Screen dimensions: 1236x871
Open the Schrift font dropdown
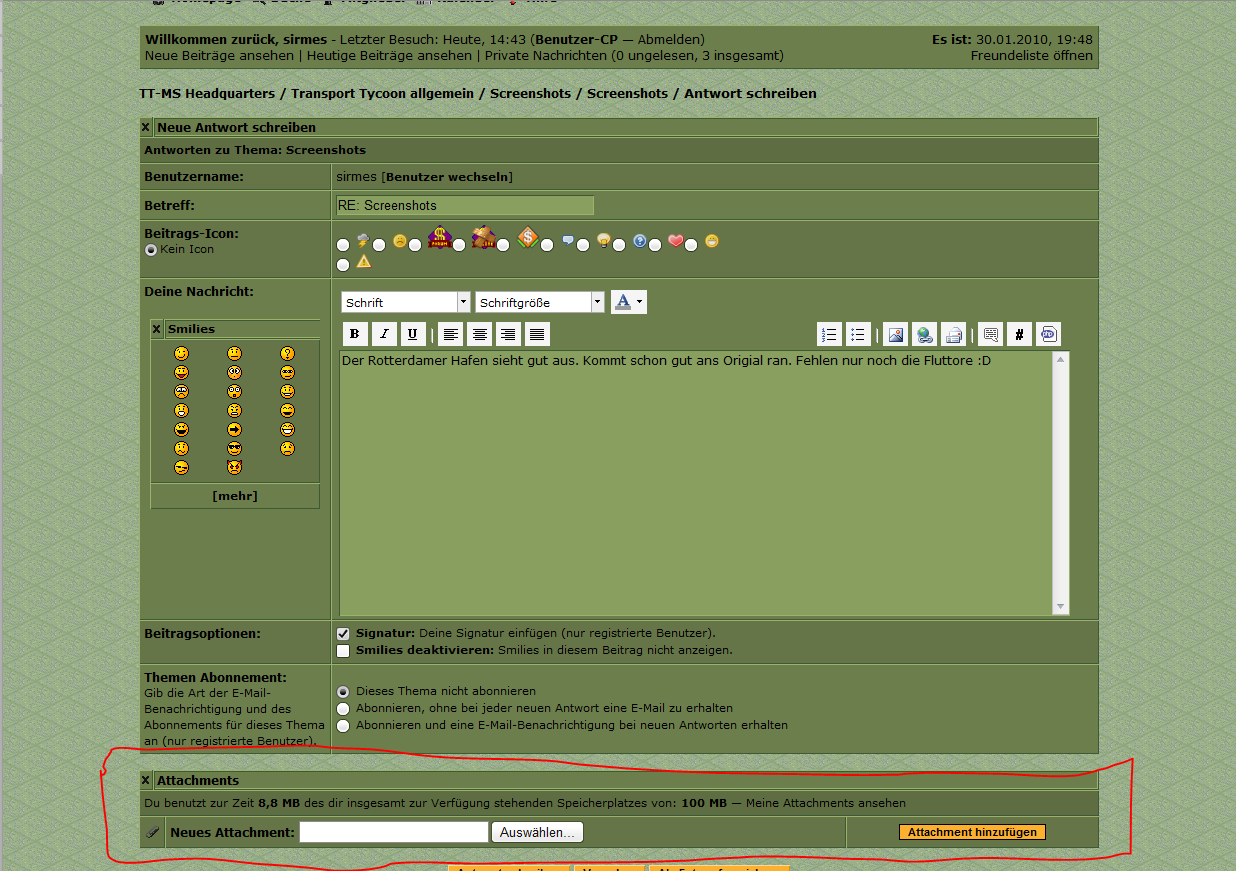[405, 302]
